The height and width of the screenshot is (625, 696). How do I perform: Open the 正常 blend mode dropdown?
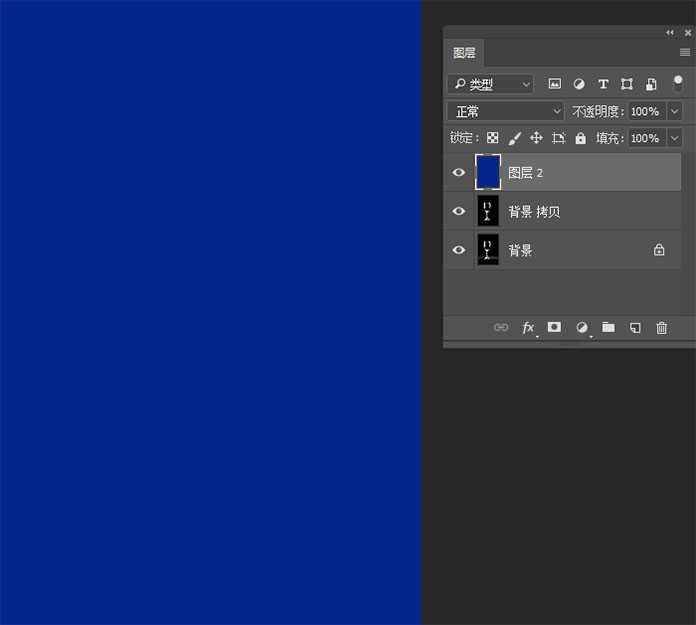tap(506, 112)
